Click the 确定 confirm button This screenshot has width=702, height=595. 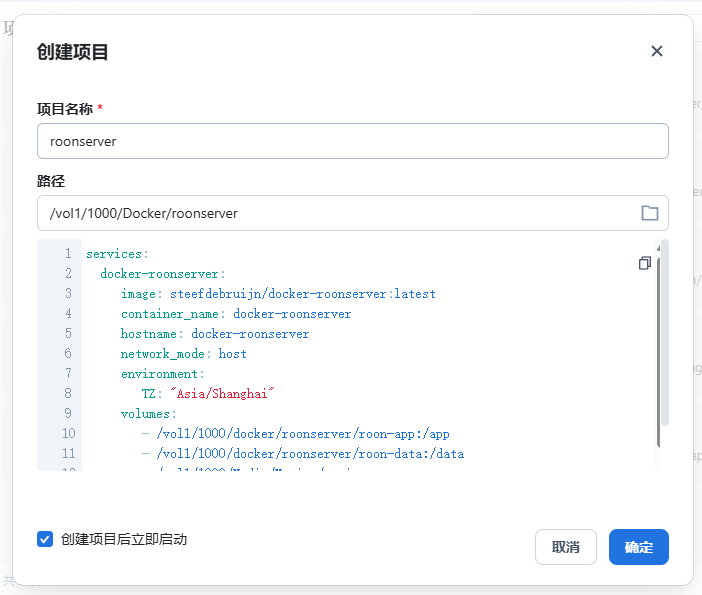point(638,547)
